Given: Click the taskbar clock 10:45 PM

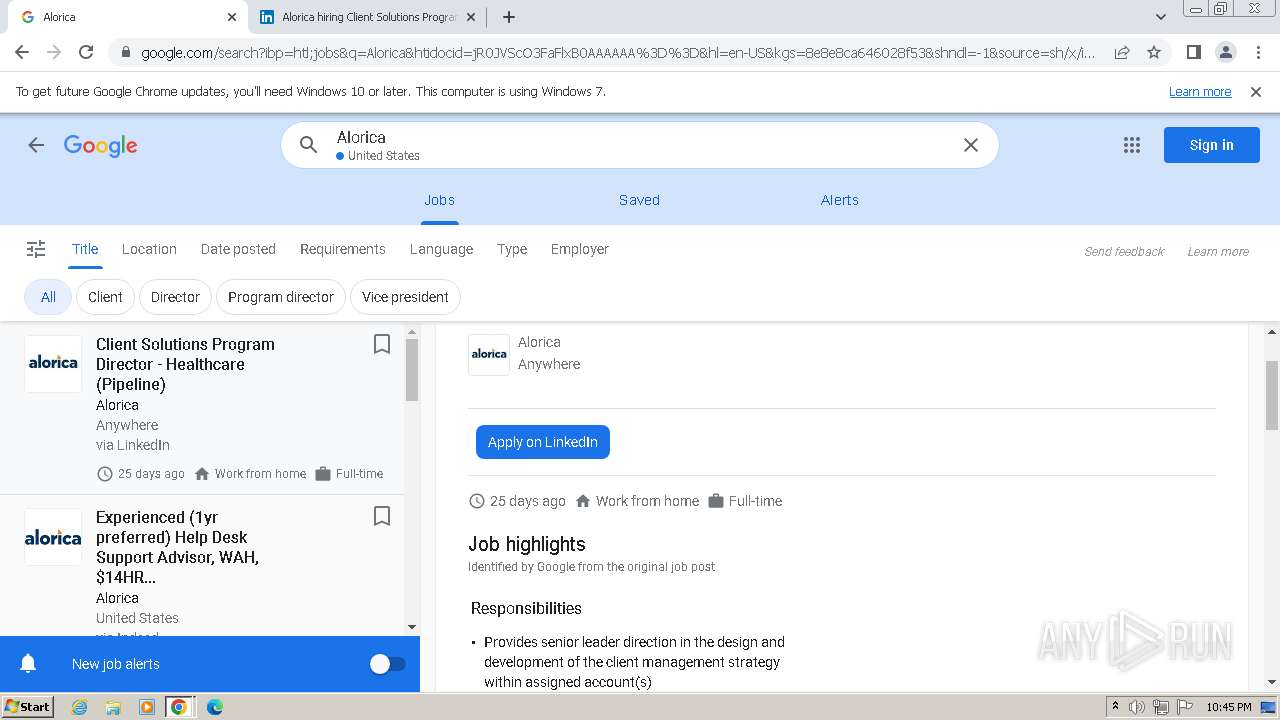Looking at the screenshot, I should tap(1228, 707).
